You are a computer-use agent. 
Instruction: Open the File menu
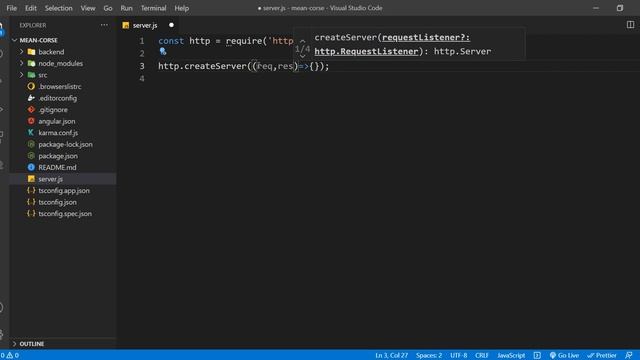11,8
